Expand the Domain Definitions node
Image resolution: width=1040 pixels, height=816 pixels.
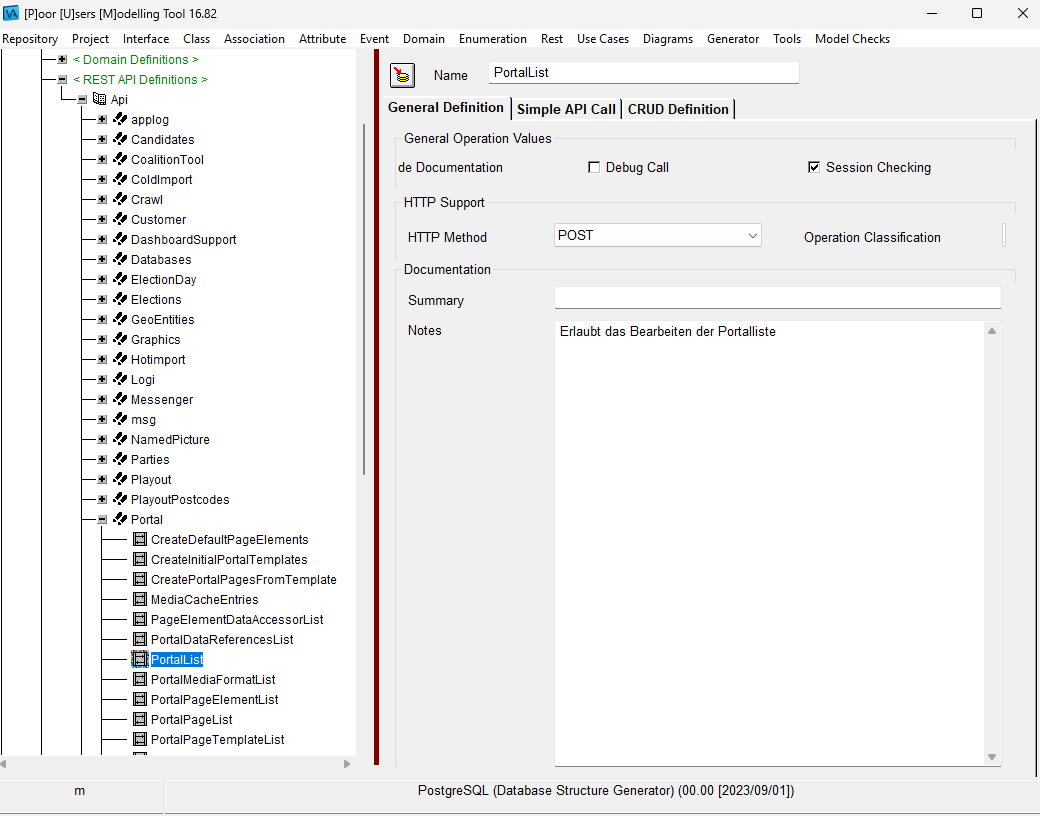(62, 60)
